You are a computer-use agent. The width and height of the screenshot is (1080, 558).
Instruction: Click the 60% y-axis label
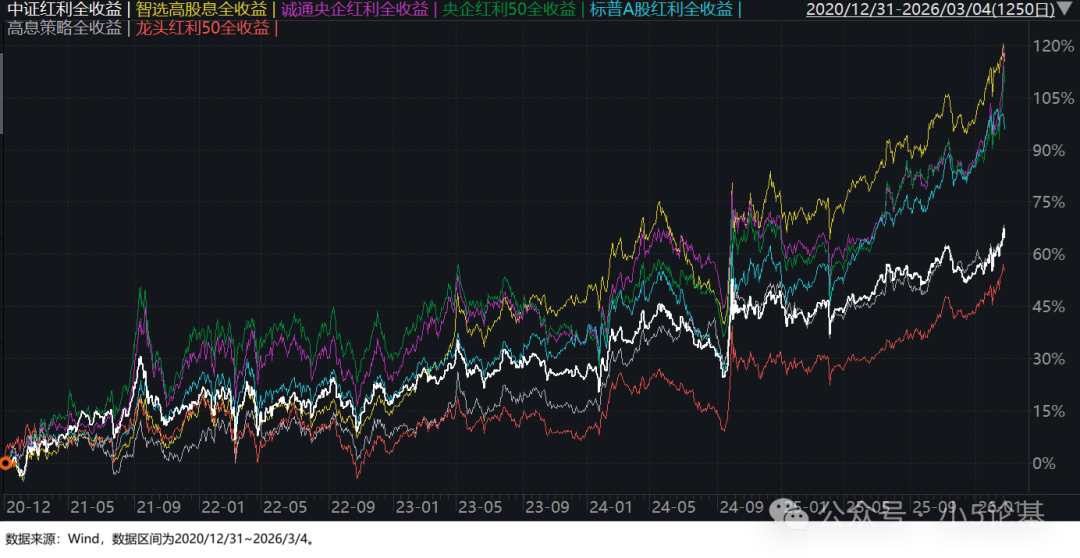click(1050, 254)
